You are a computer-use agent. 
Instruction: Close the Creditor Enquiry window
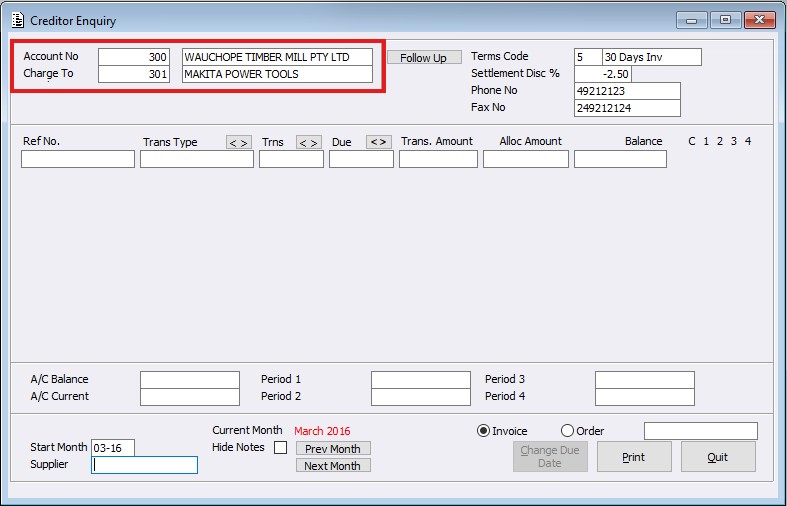coord(759,20)
